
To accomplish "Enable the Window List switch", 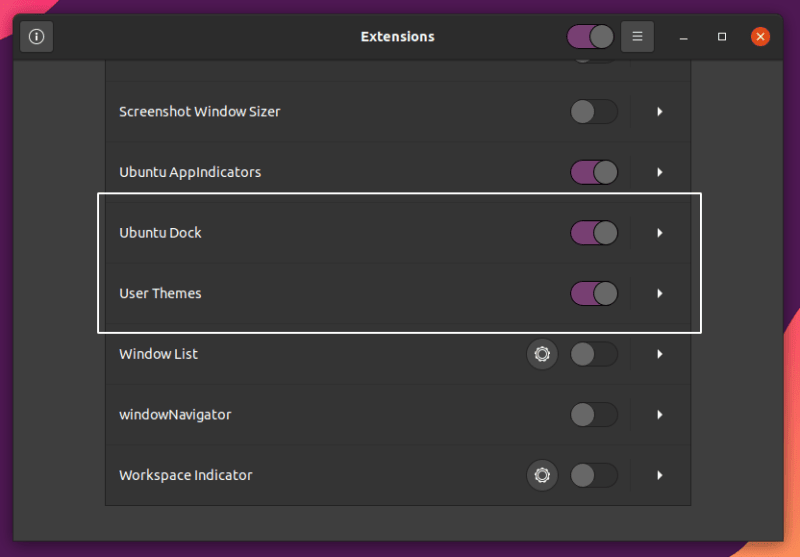I will coord(594,354).
